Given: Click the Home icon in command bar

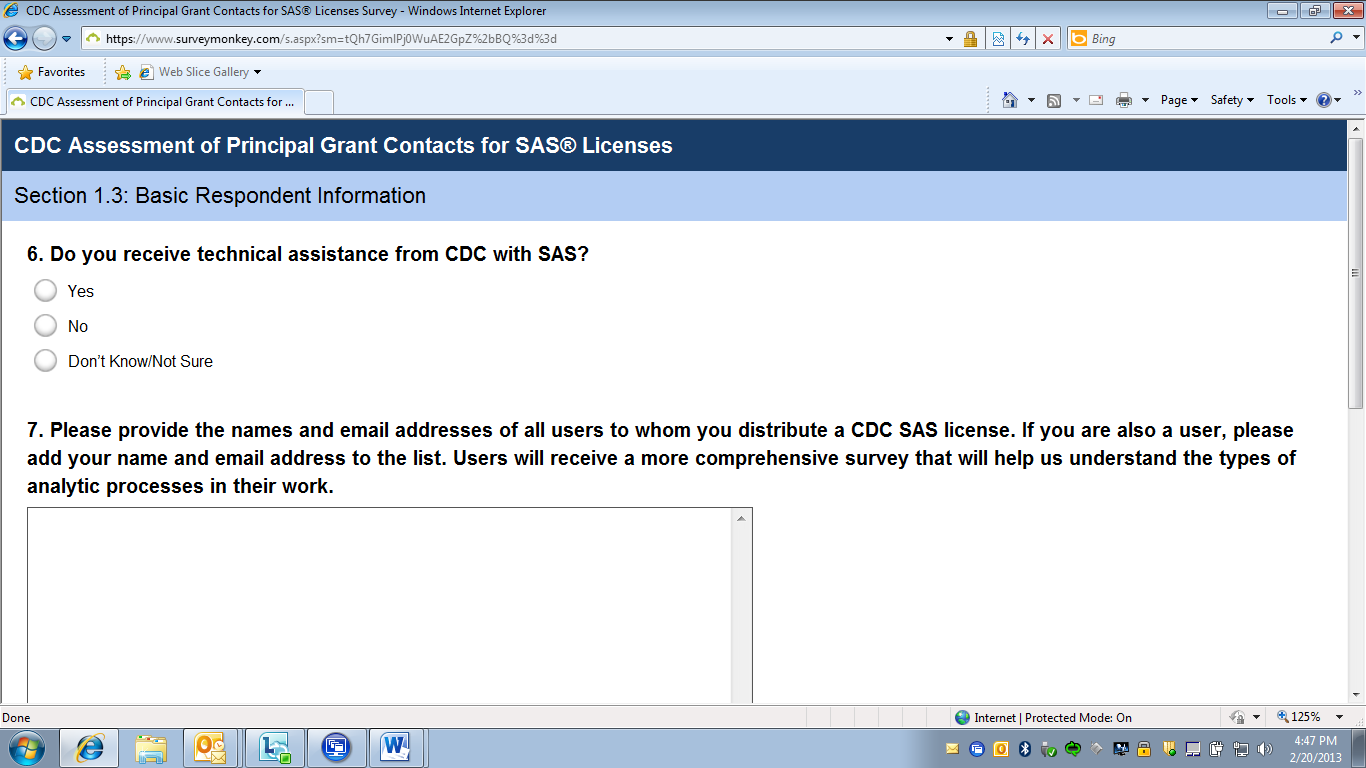Looking at the screenshot, I should [x=1010, y=100].
